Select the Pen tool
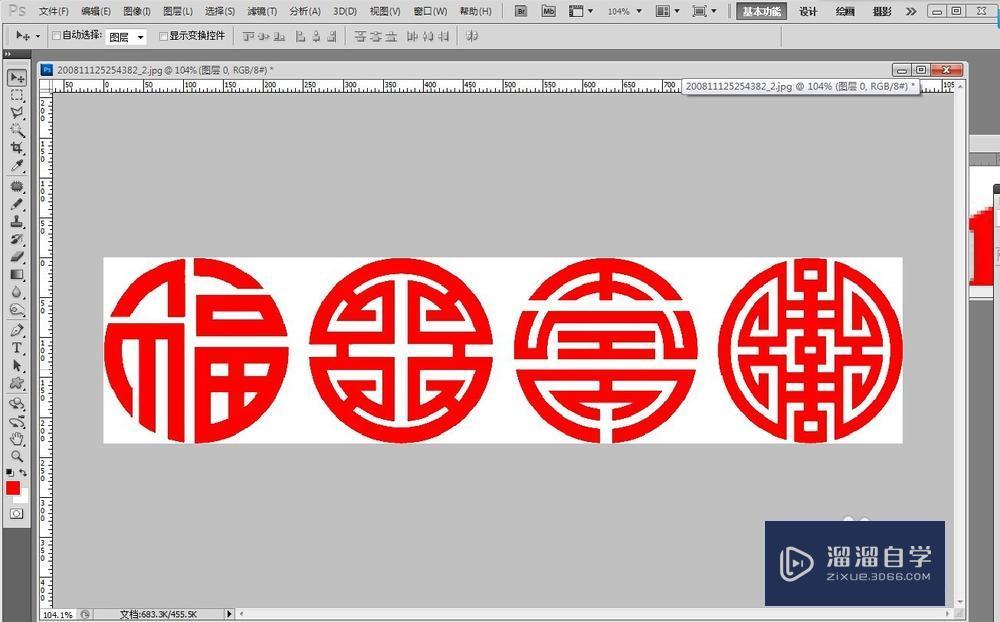1000x622 pixels. pos(17,330)
